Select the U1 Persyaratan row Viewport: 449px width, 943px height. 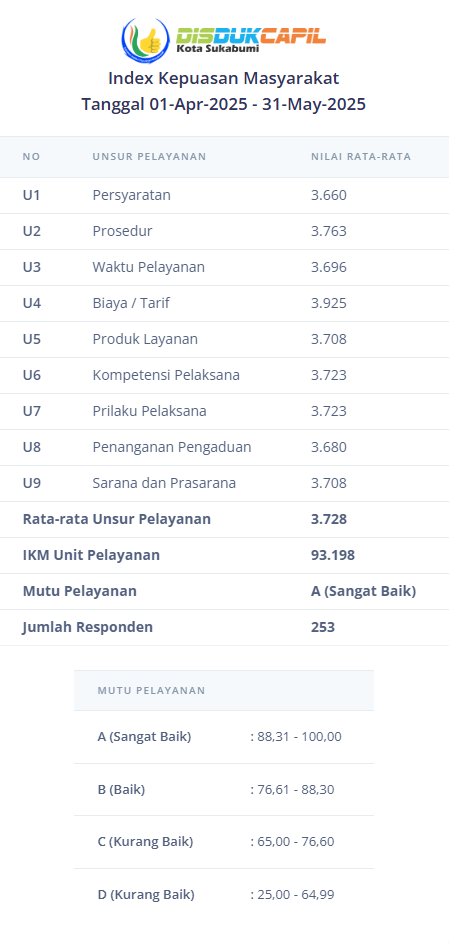pyautogui.click(x=224, y=195)
